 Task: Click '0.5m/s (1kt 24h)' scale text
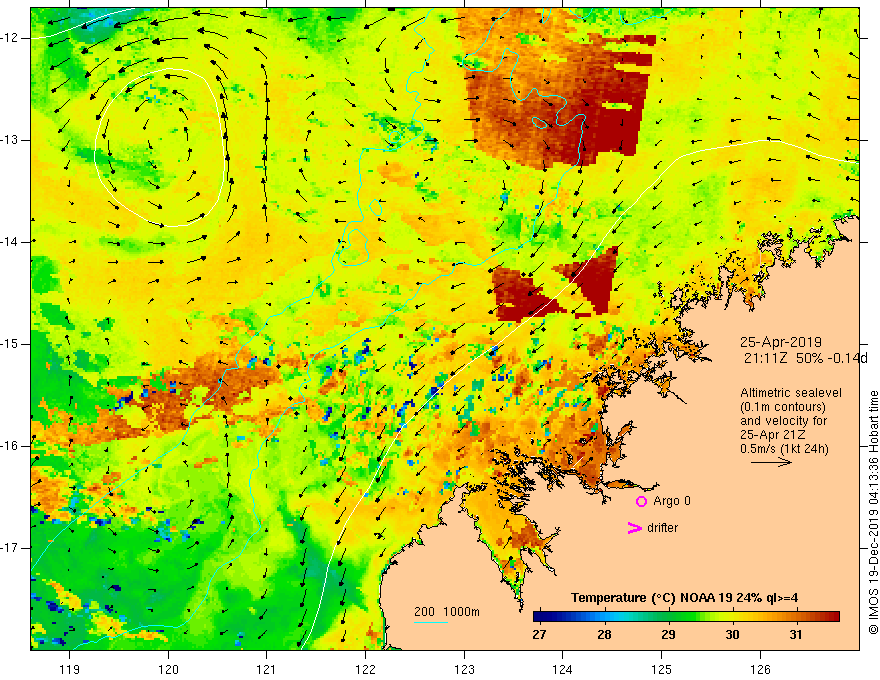784,449
